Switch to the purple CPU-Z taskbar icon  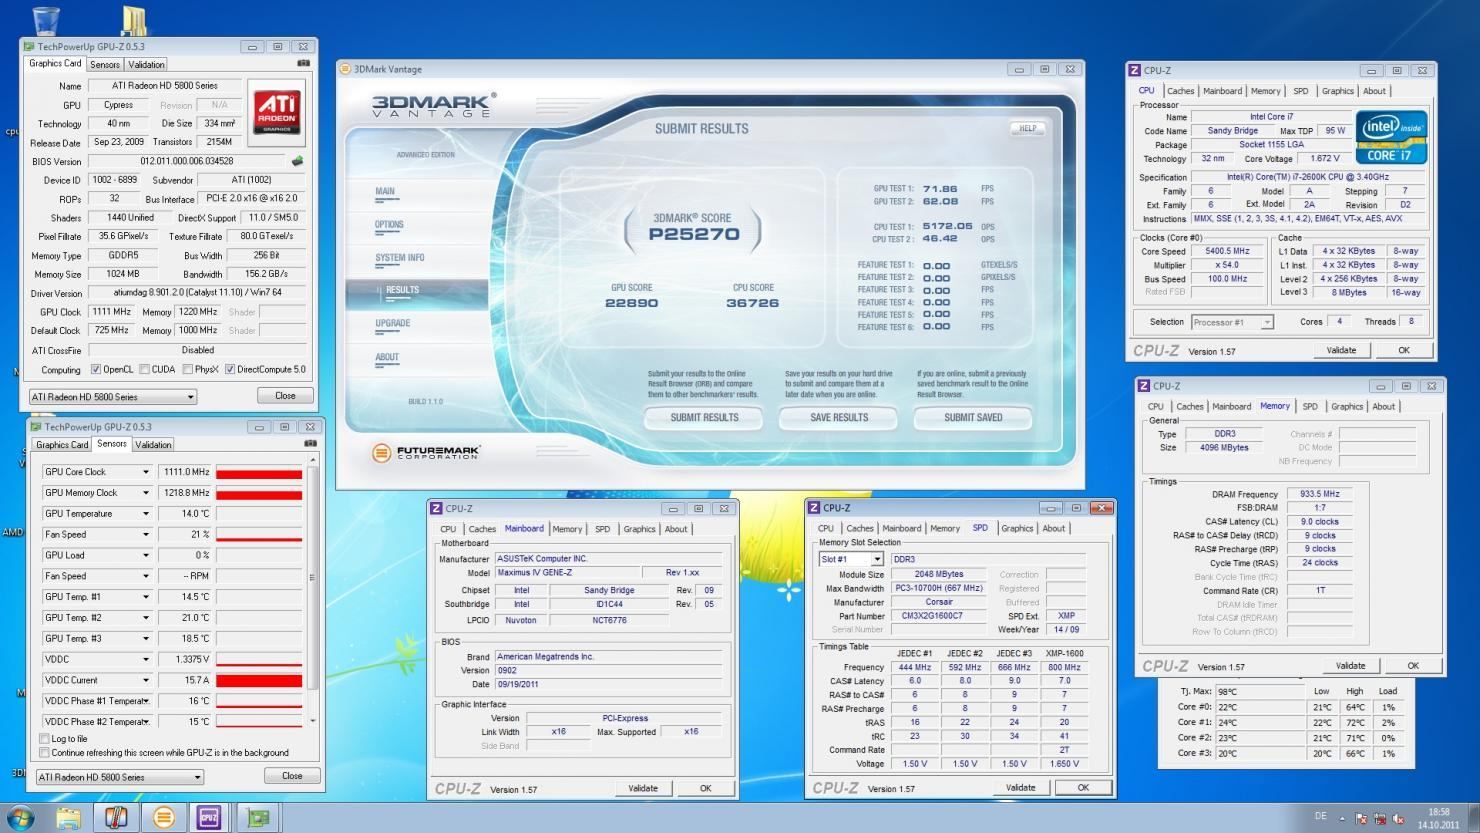click(209, 817)
